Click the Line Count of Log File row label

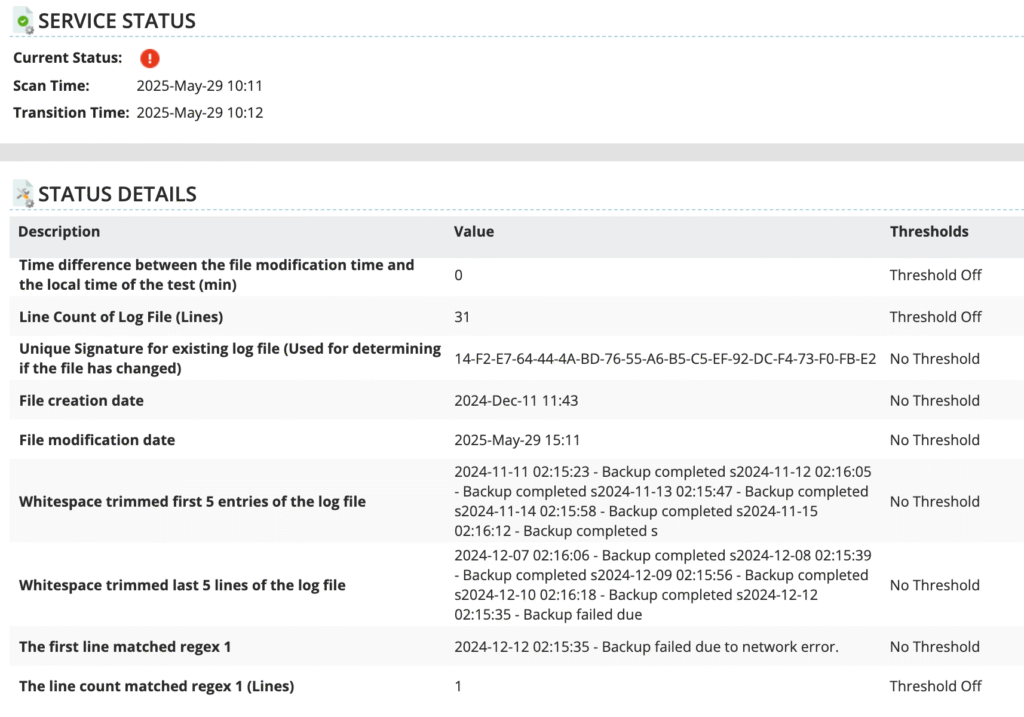pos(121,317)
